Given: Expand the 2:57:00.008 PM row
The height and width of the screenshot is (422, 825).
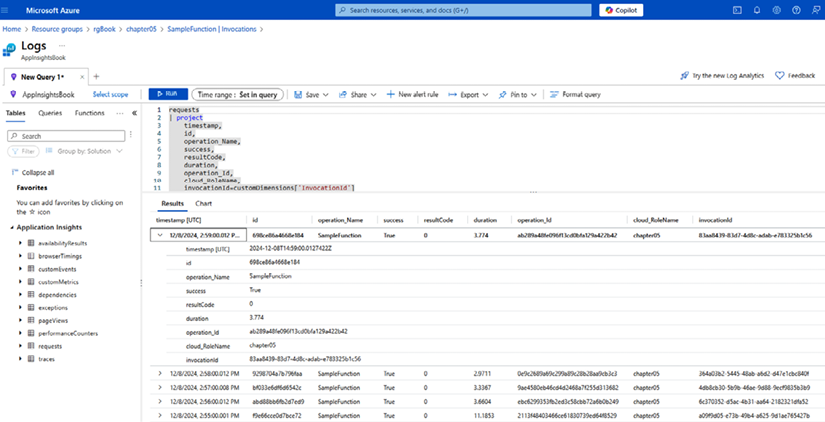Looking at the screenshot, I should [x=160, y=388].
